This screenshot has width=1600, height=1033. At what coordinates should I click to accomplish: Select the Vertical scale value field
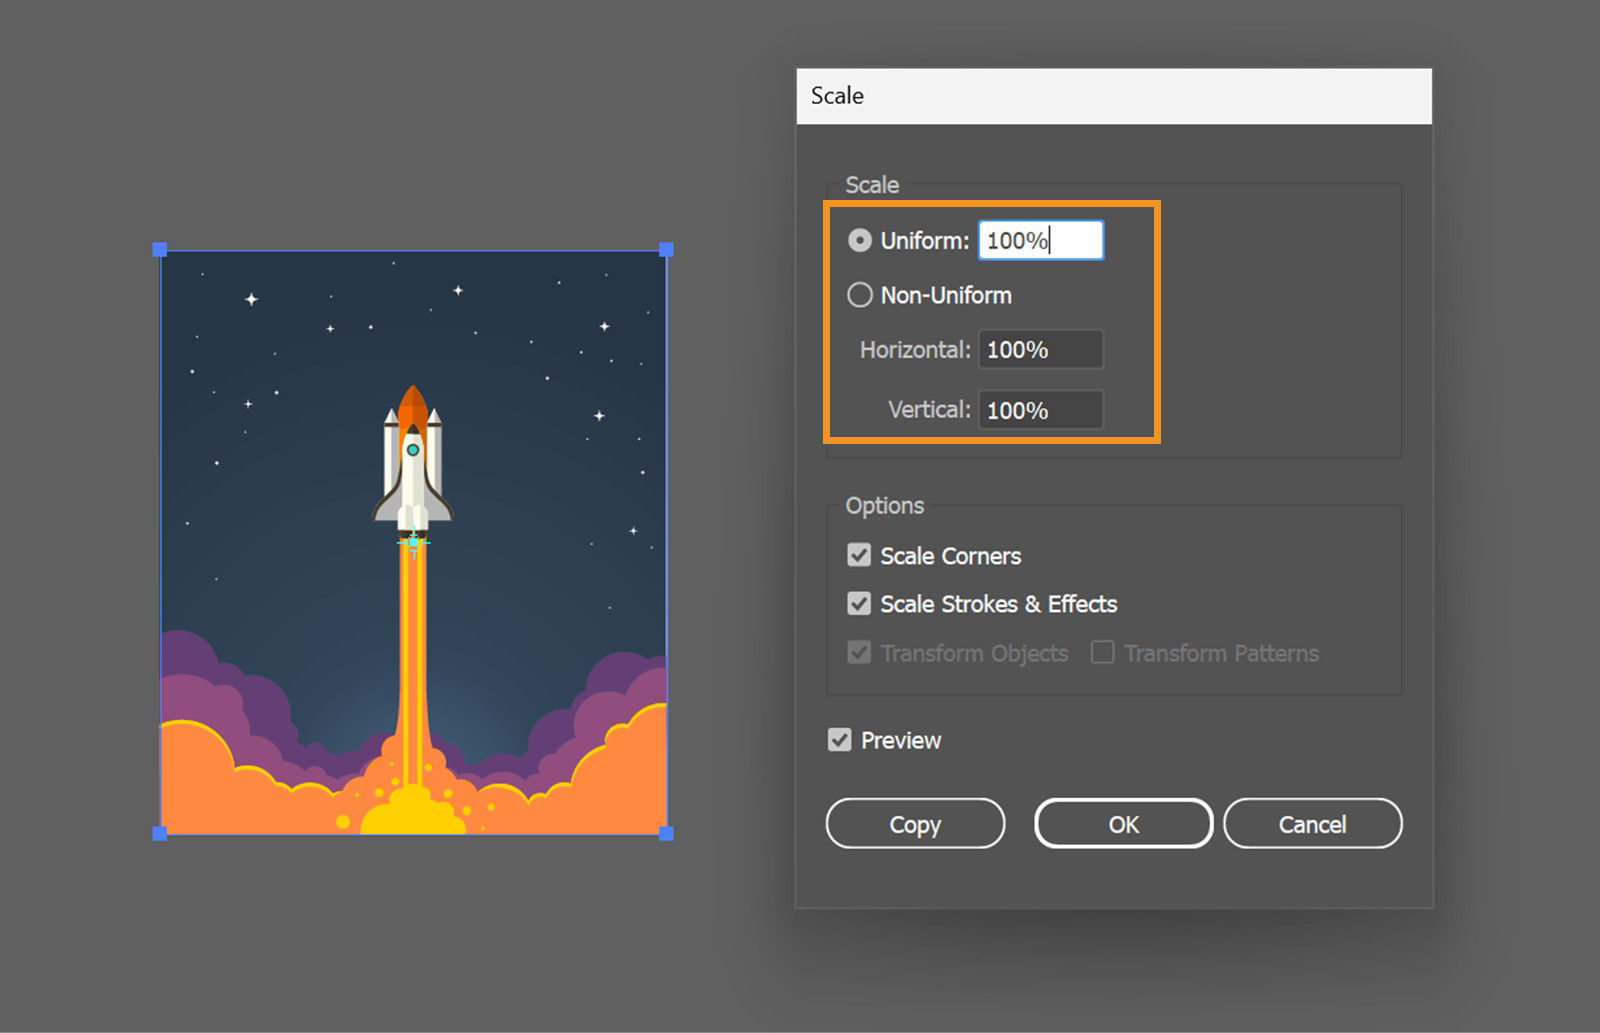[1040, 409]
